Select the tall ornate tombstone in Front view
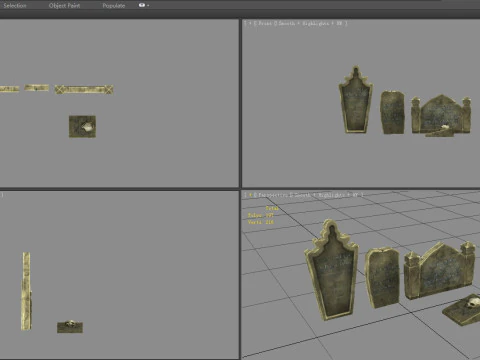This screenshot has height=360, width=480. (356, 100)
